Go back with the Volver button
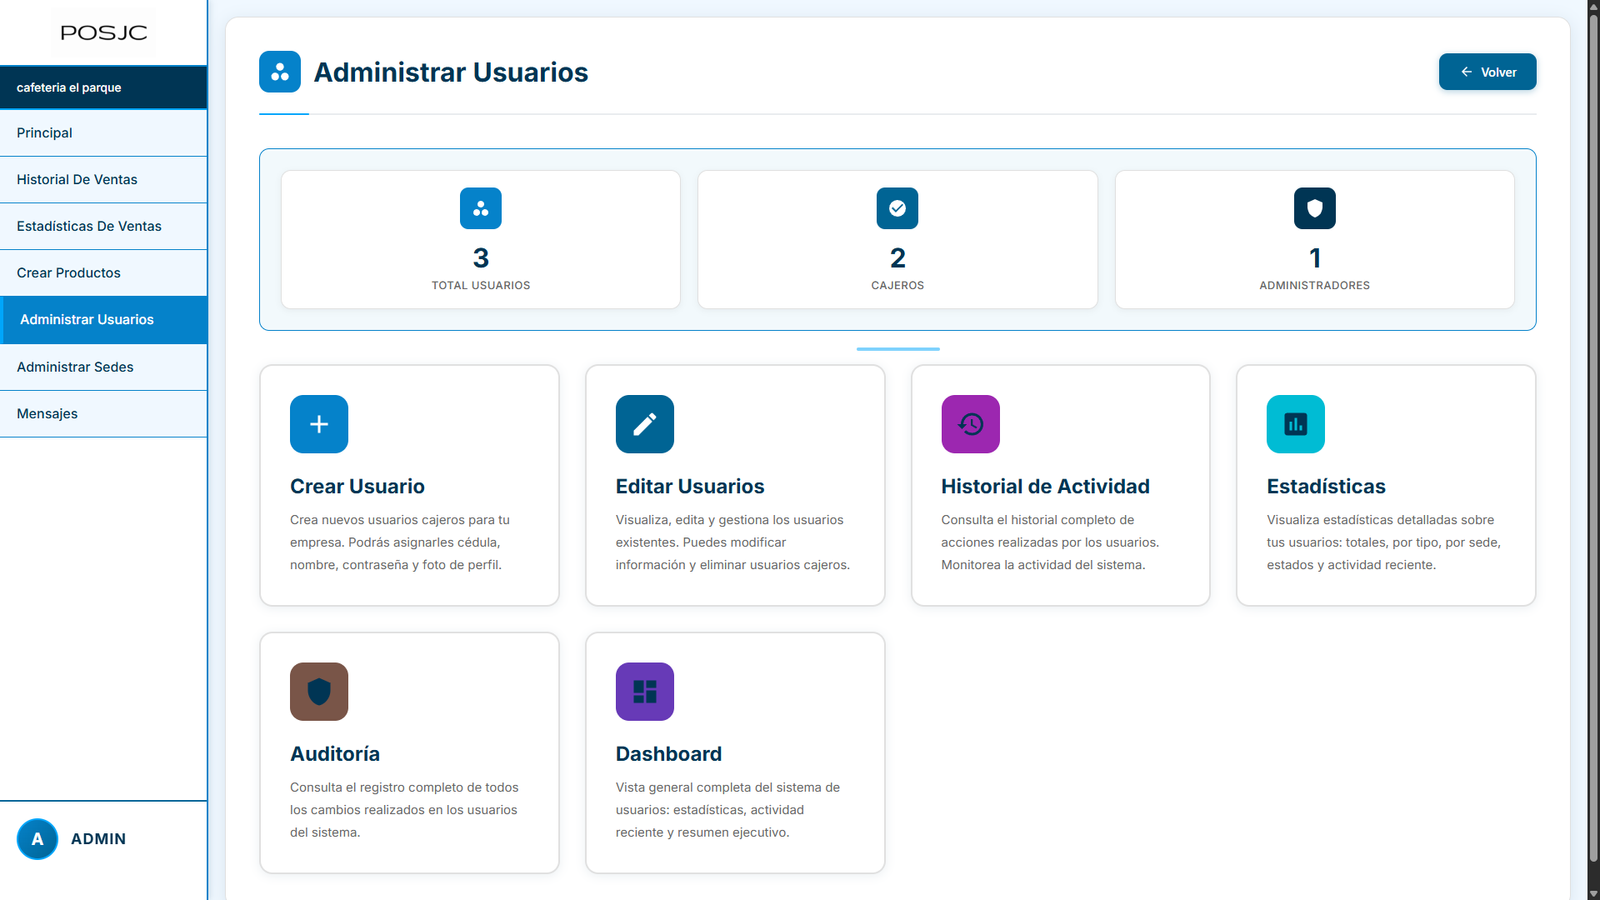 [x=1487, y=72]
